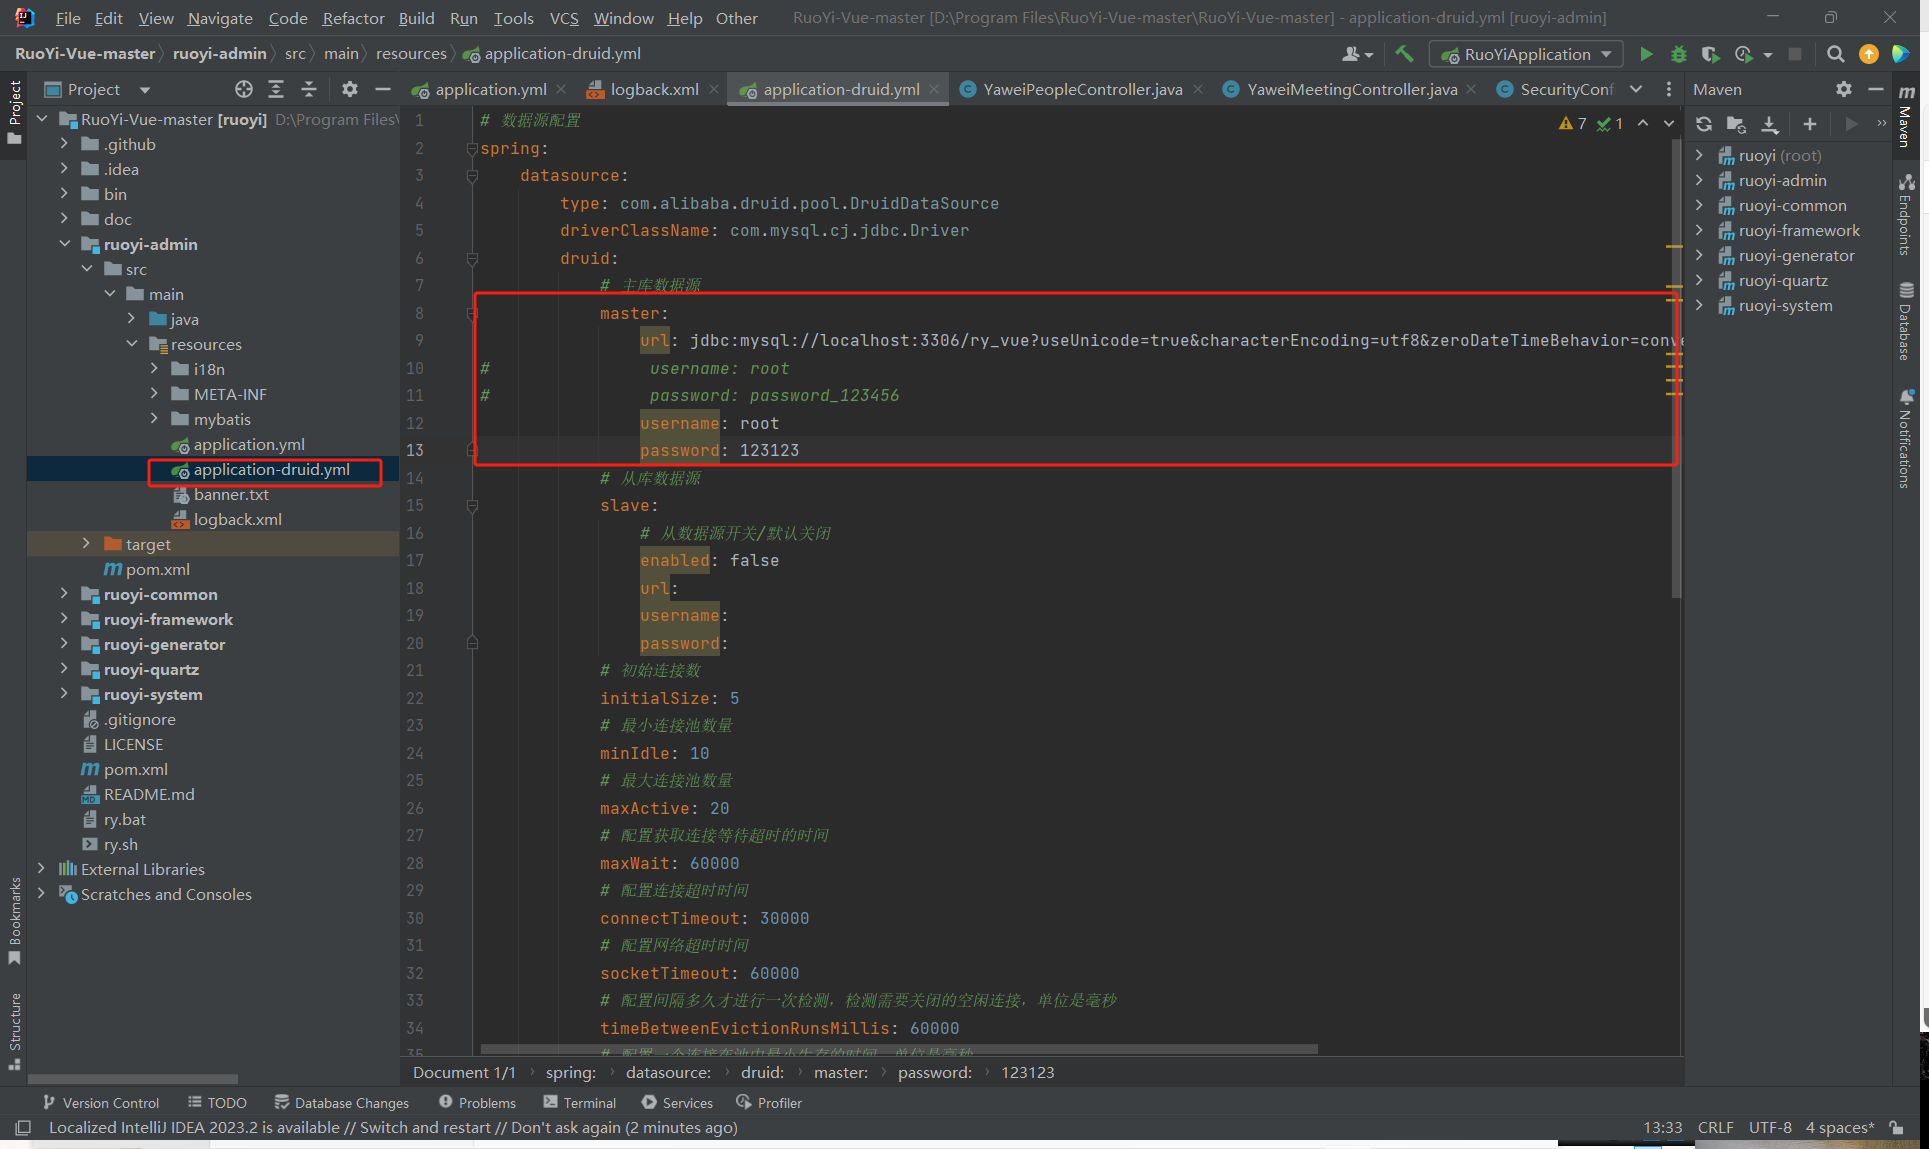Image resolution: width=1929 pixels, height=1149 pixels.
Task: Toggle Structure tool window stripe
Action: (x=14, y=1030)
